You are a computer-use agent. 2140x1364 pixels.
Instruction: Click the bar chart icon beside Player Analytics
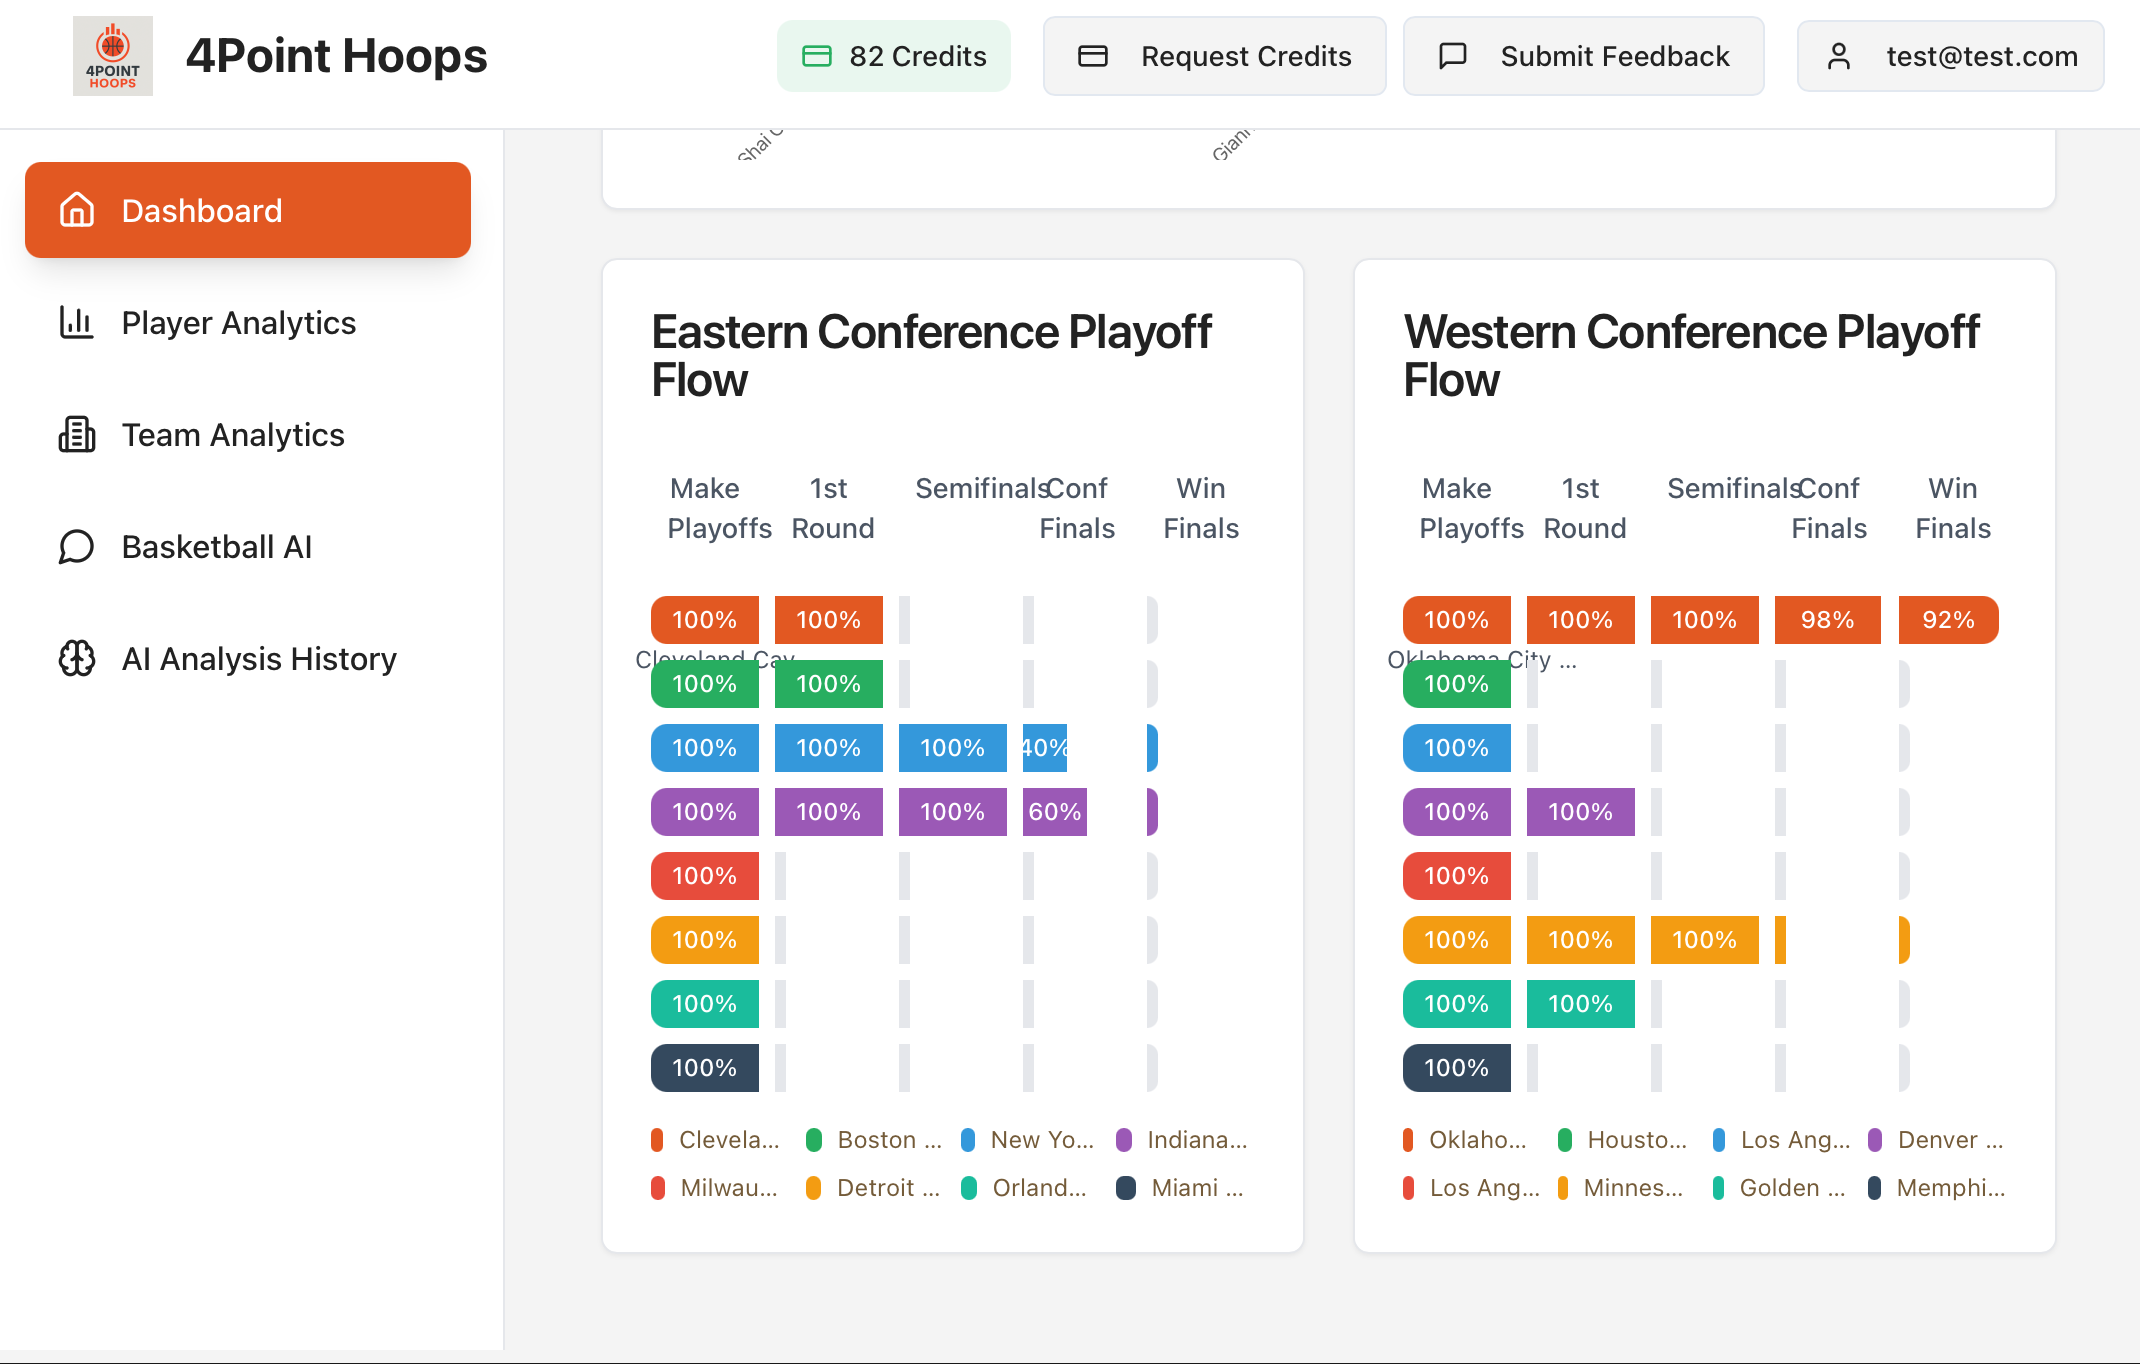tap(77, 322)
